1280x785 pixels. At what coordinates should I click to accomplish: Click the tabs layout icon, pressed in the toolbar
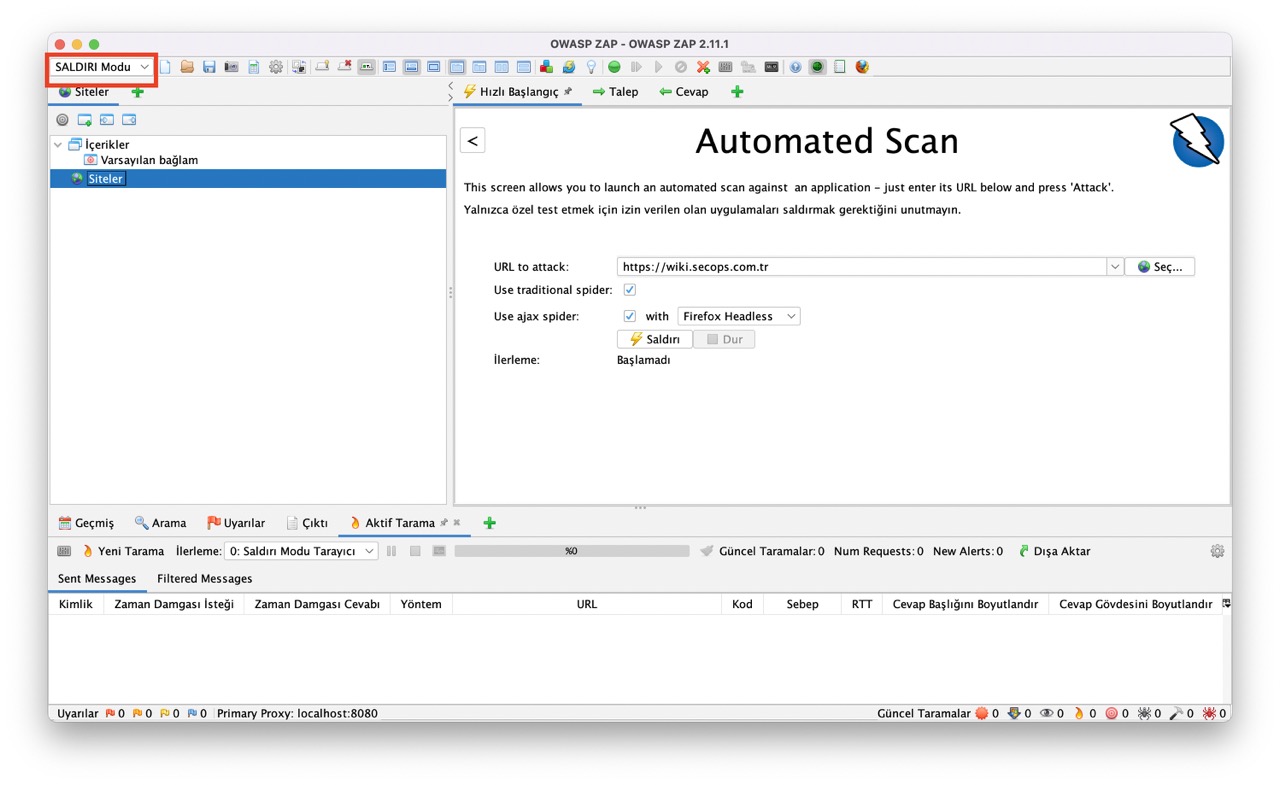(x=457, y=67)
